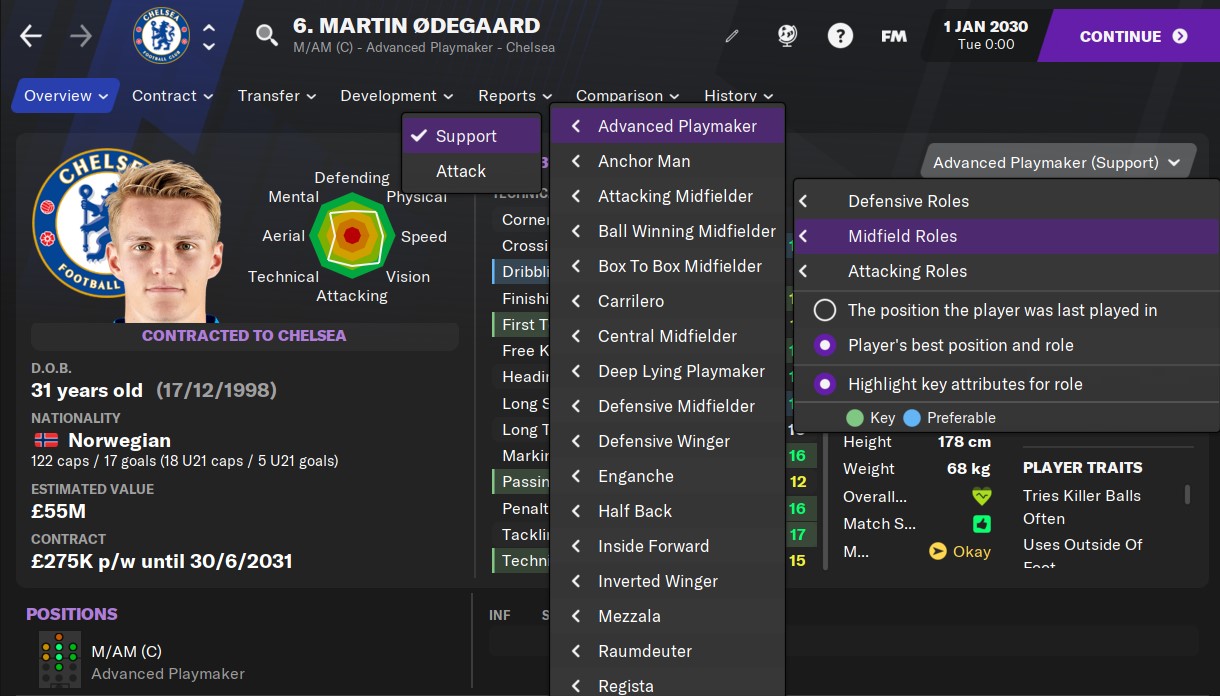Open the Overview dropdown menu
The width and height of the screenshot is (1220, 696).
(x=64, y=95)
